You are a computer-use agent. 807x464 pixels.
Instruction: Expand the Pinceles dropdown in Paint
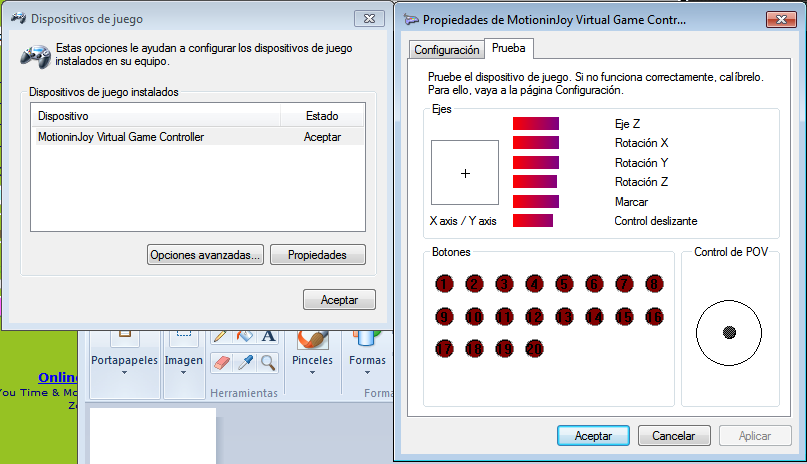point(312,364)
